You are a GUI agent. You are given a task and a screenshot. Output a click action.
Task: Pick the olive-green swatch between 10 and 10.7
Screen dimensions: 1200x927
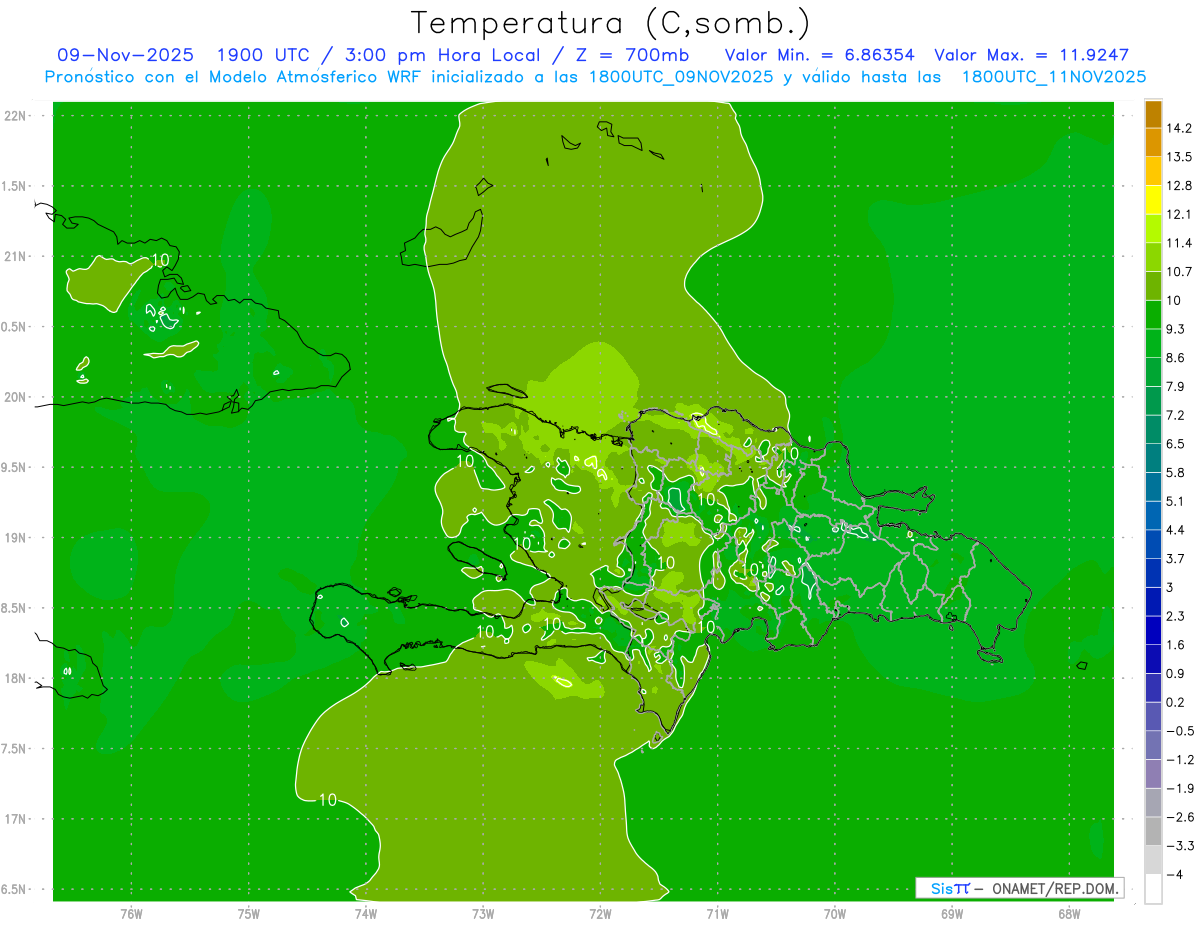(x=1153, y=286)
